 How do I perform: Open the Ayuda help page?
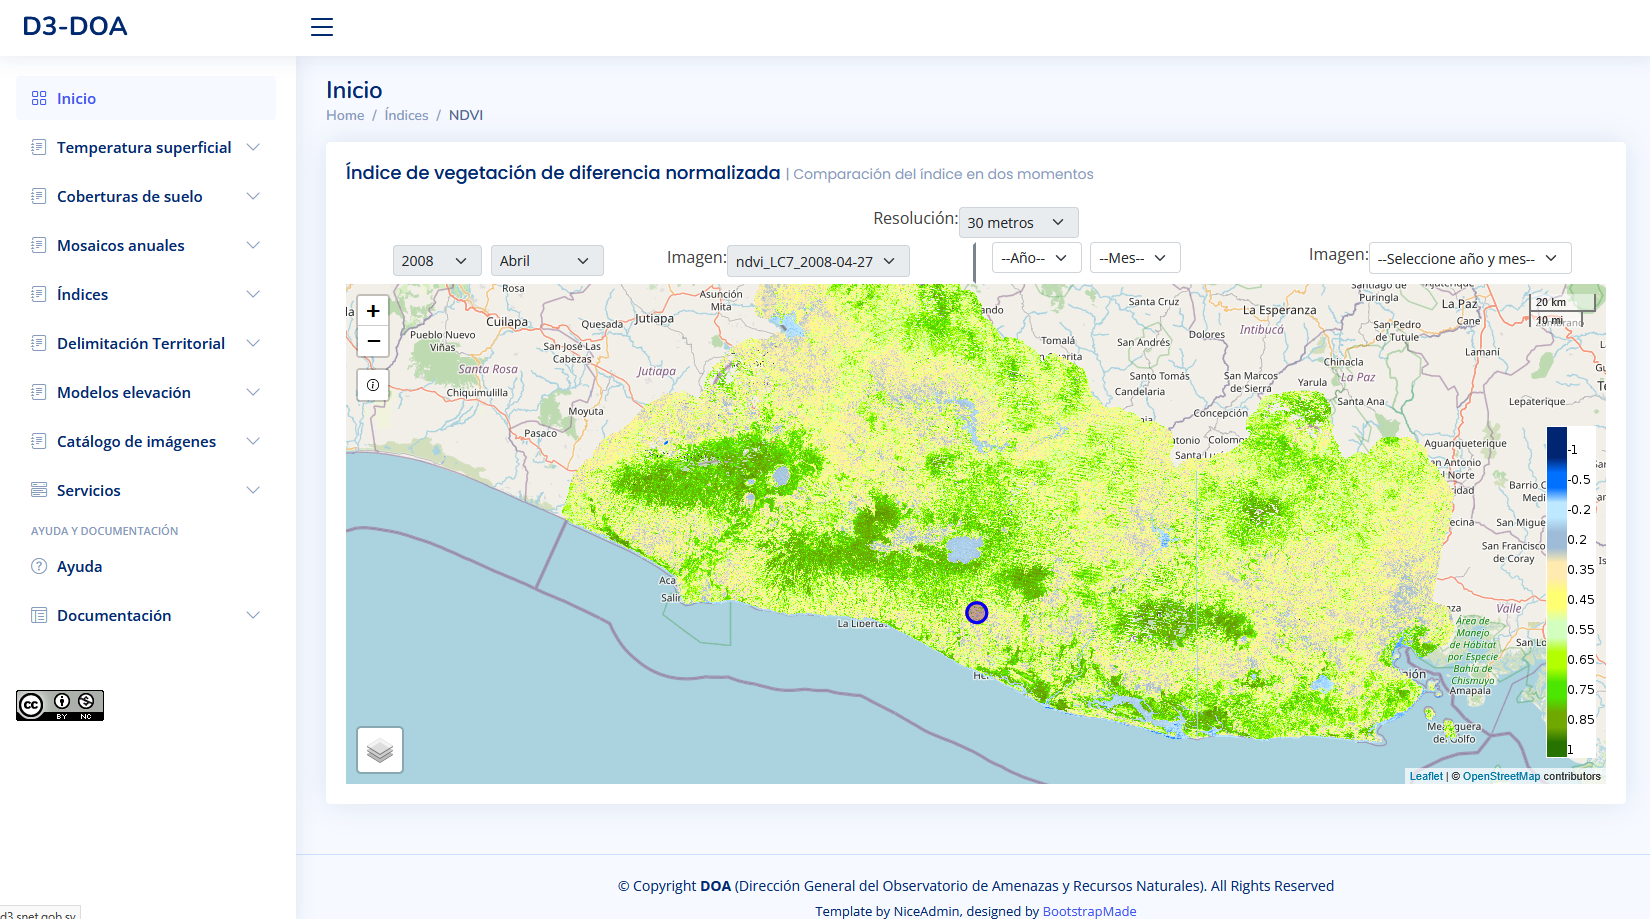(146, 566)
